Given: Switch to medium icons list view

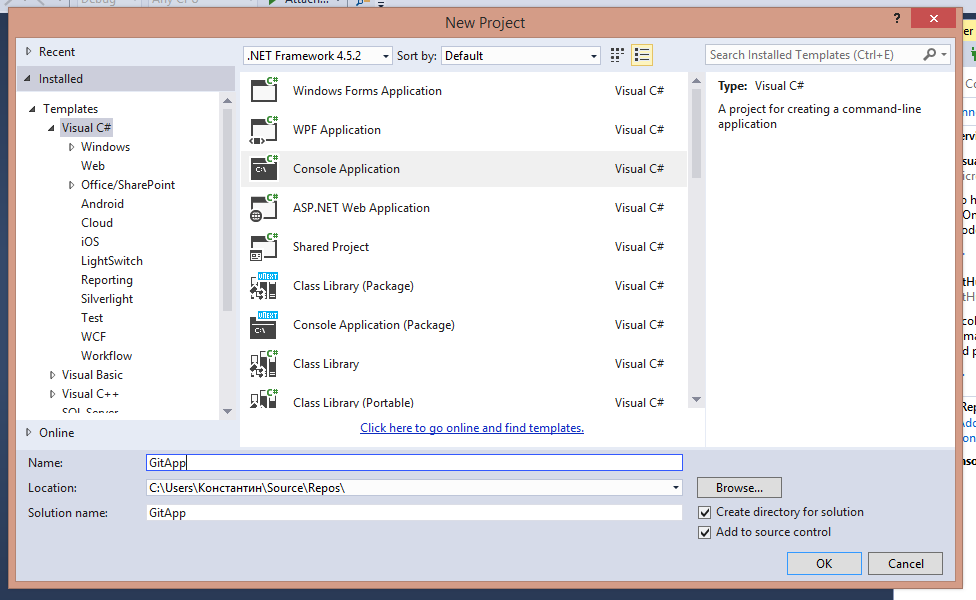Looking at the screenshot, I should click(642, 55).
